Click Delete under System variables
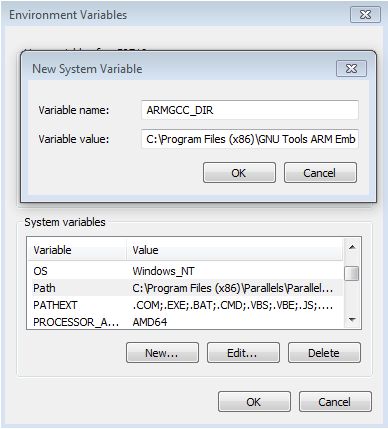Screen dimensions: 388x429 [324, 353]
